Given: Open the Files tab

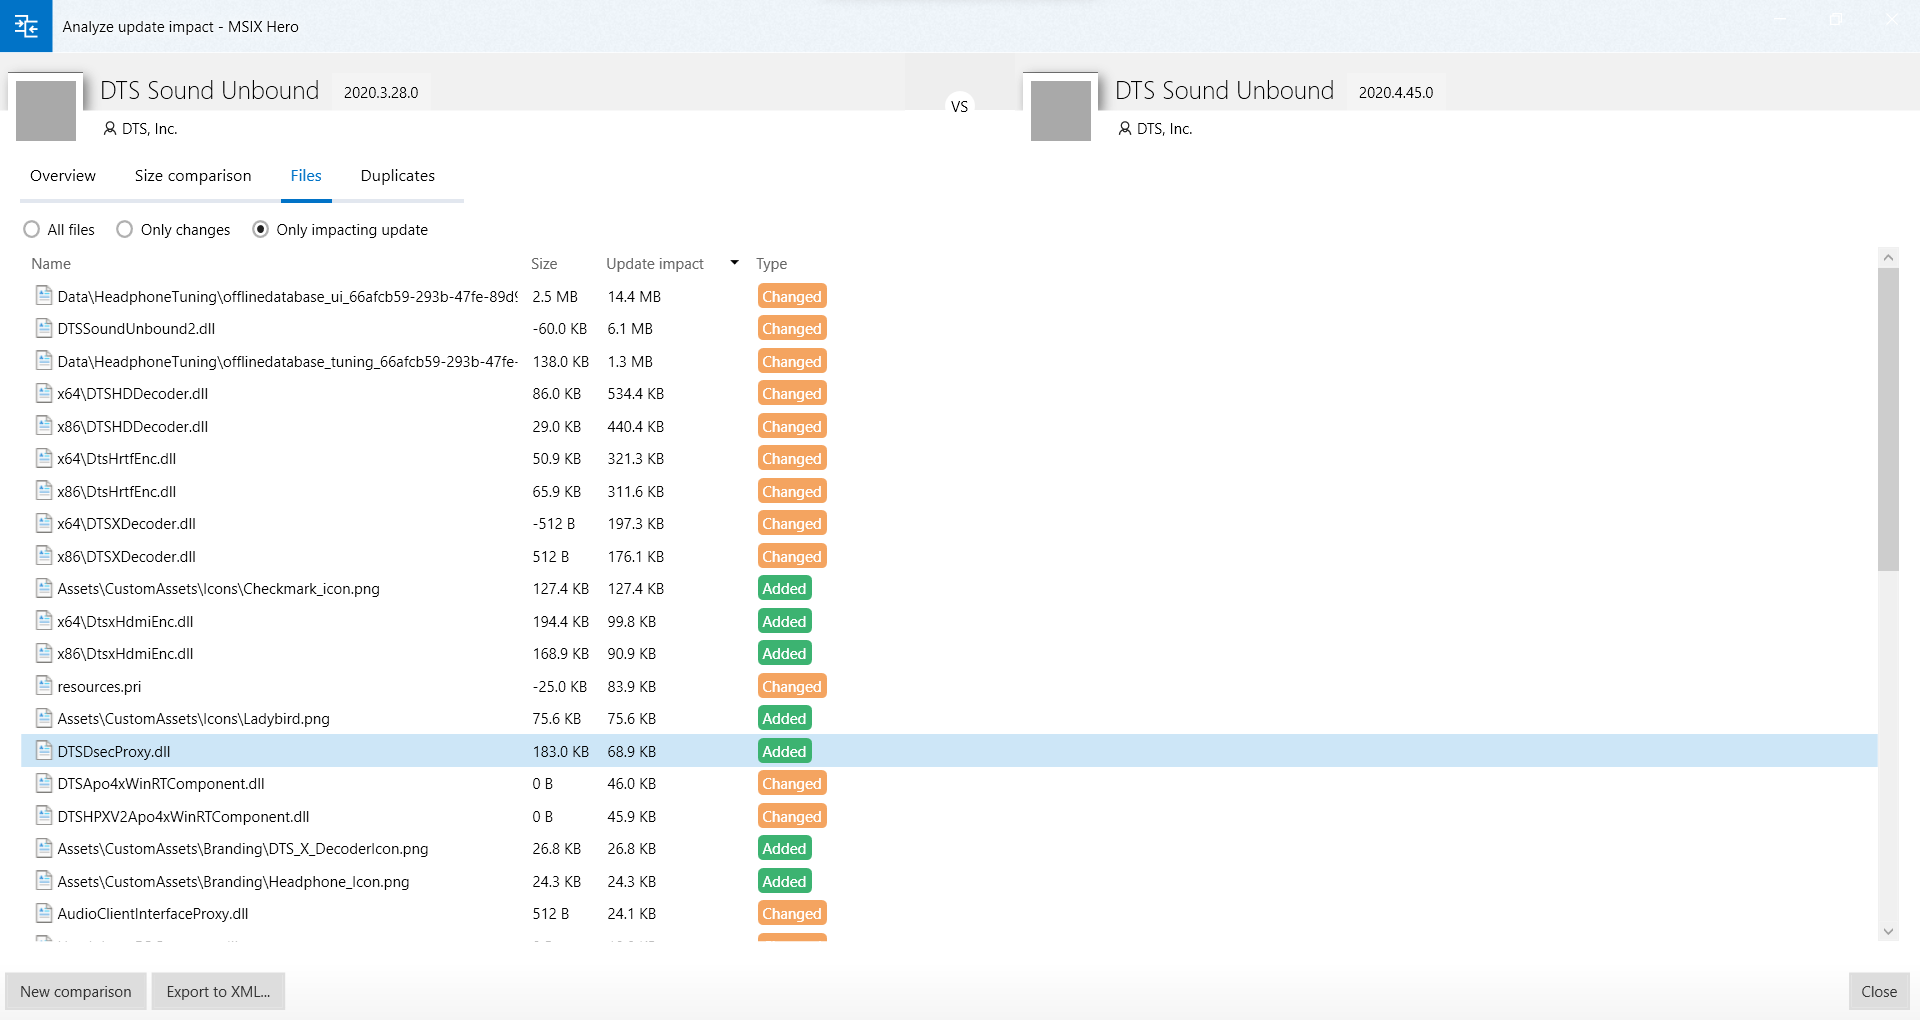Looking at the screenshot, I should point(306,176).
